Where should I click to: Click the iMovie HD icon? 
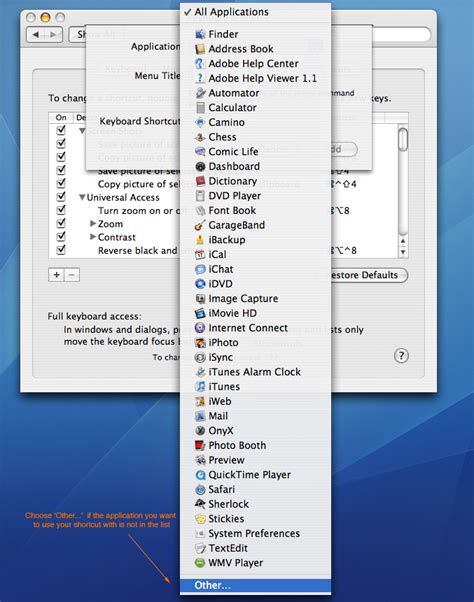pos(200,313)
